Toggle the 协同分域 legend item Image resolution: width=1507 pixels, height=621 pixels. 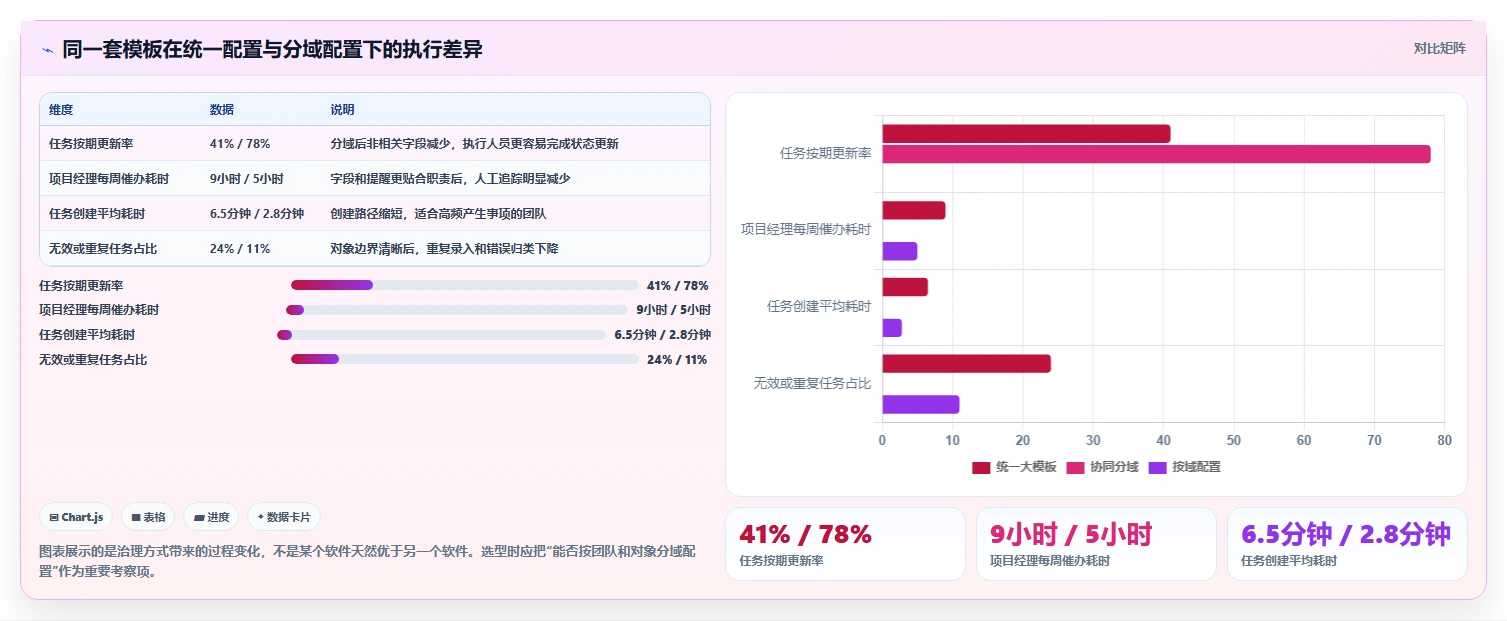coord(1102,467)
